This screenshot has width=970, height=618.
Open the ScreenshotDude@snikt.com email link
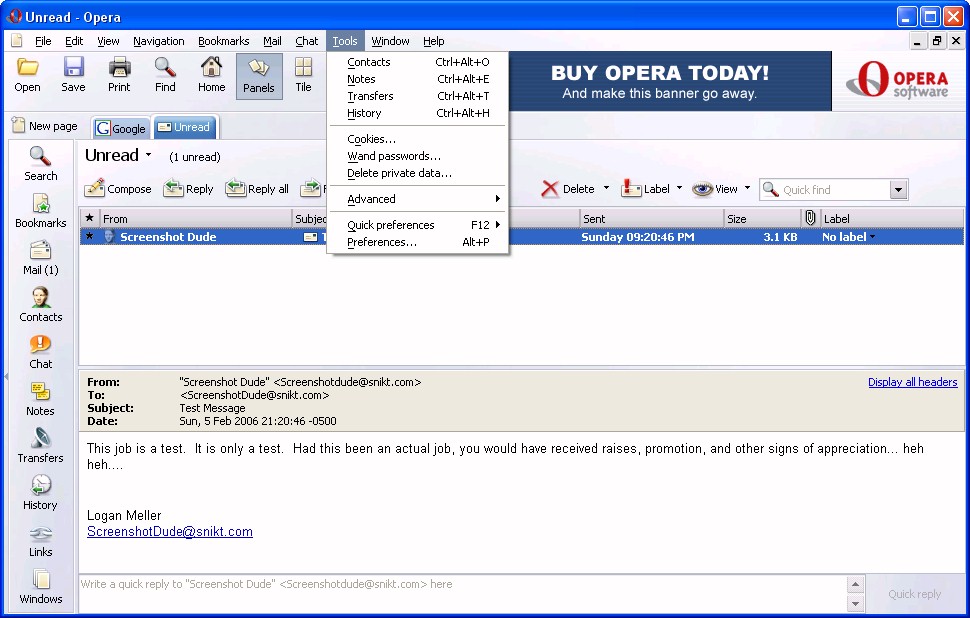point(170,531)
